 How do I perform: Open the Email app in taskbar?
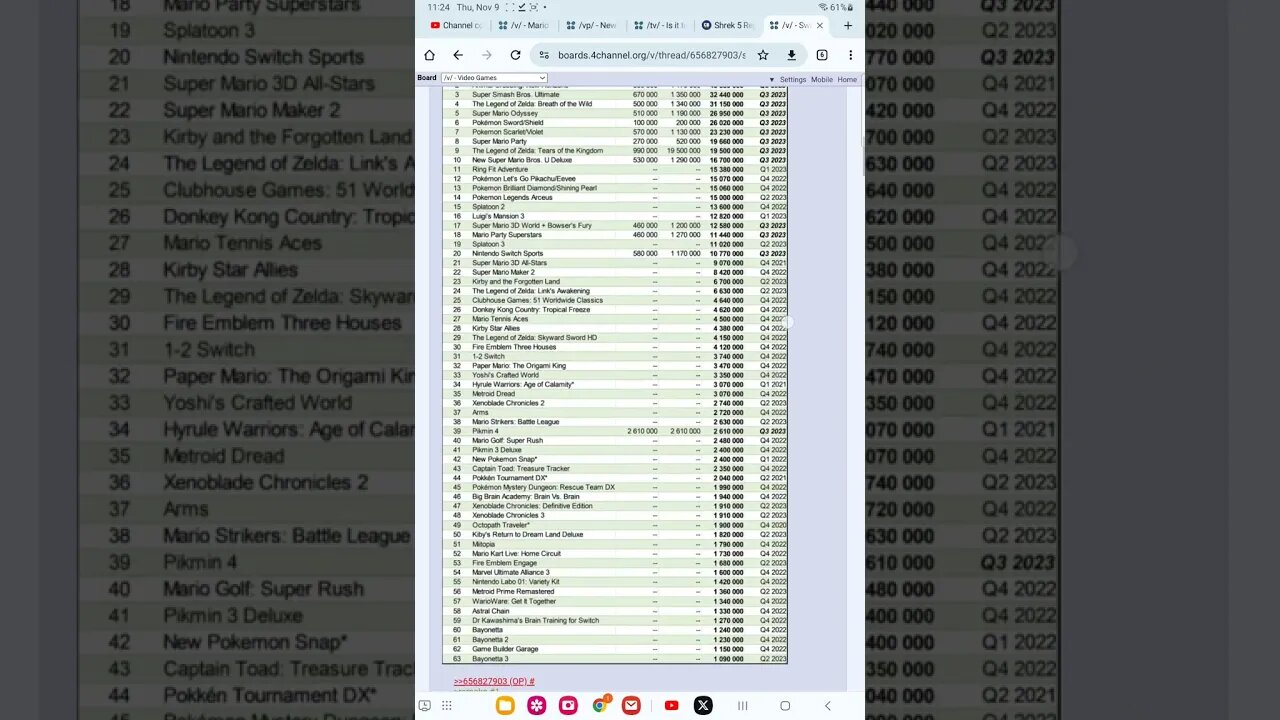(x=631, y=705)
